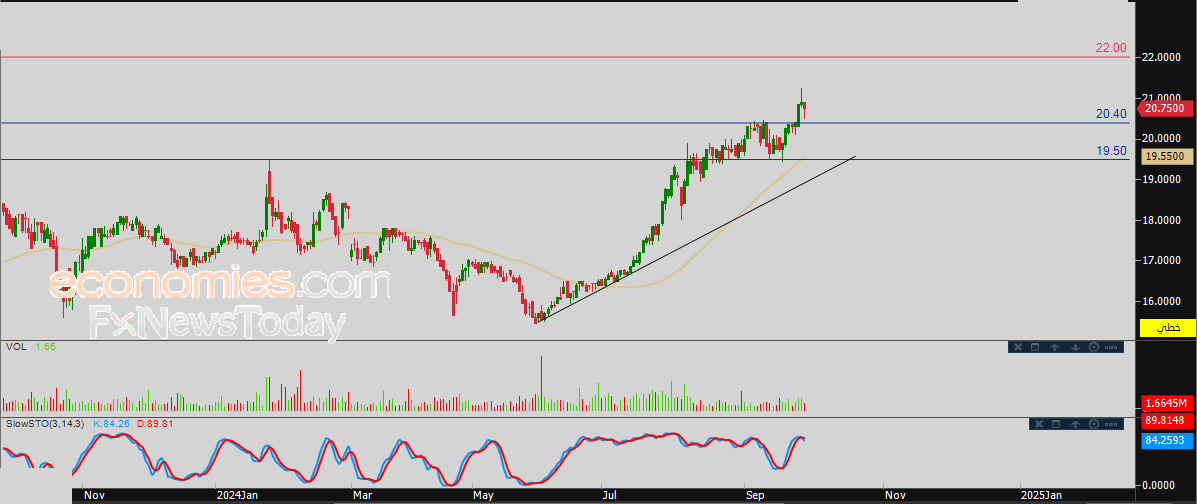Select the 19.5500 moving average tag
Screen dimensions: 1197x504
tap(1167, 156)
